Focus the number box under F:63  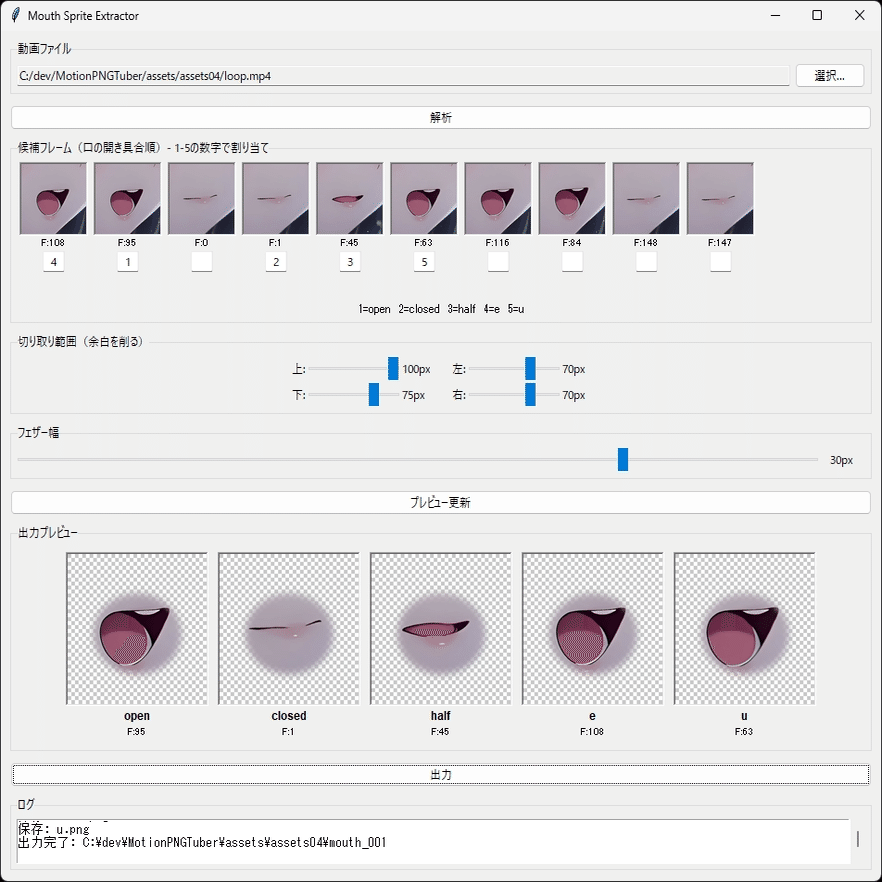point(424,262)
